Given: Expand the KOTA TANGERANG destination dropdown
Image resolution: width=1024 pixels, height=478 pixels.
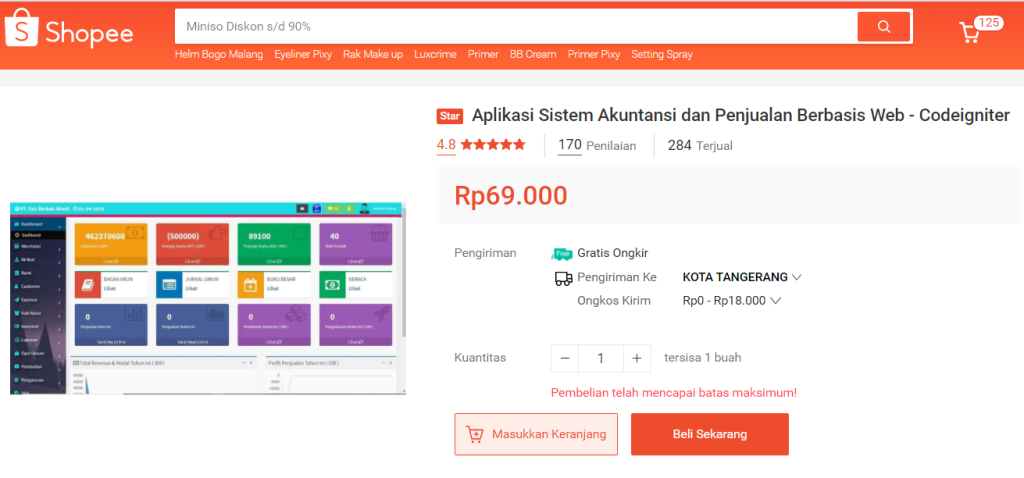Looking at the screenshot, I should pos(796,277).
